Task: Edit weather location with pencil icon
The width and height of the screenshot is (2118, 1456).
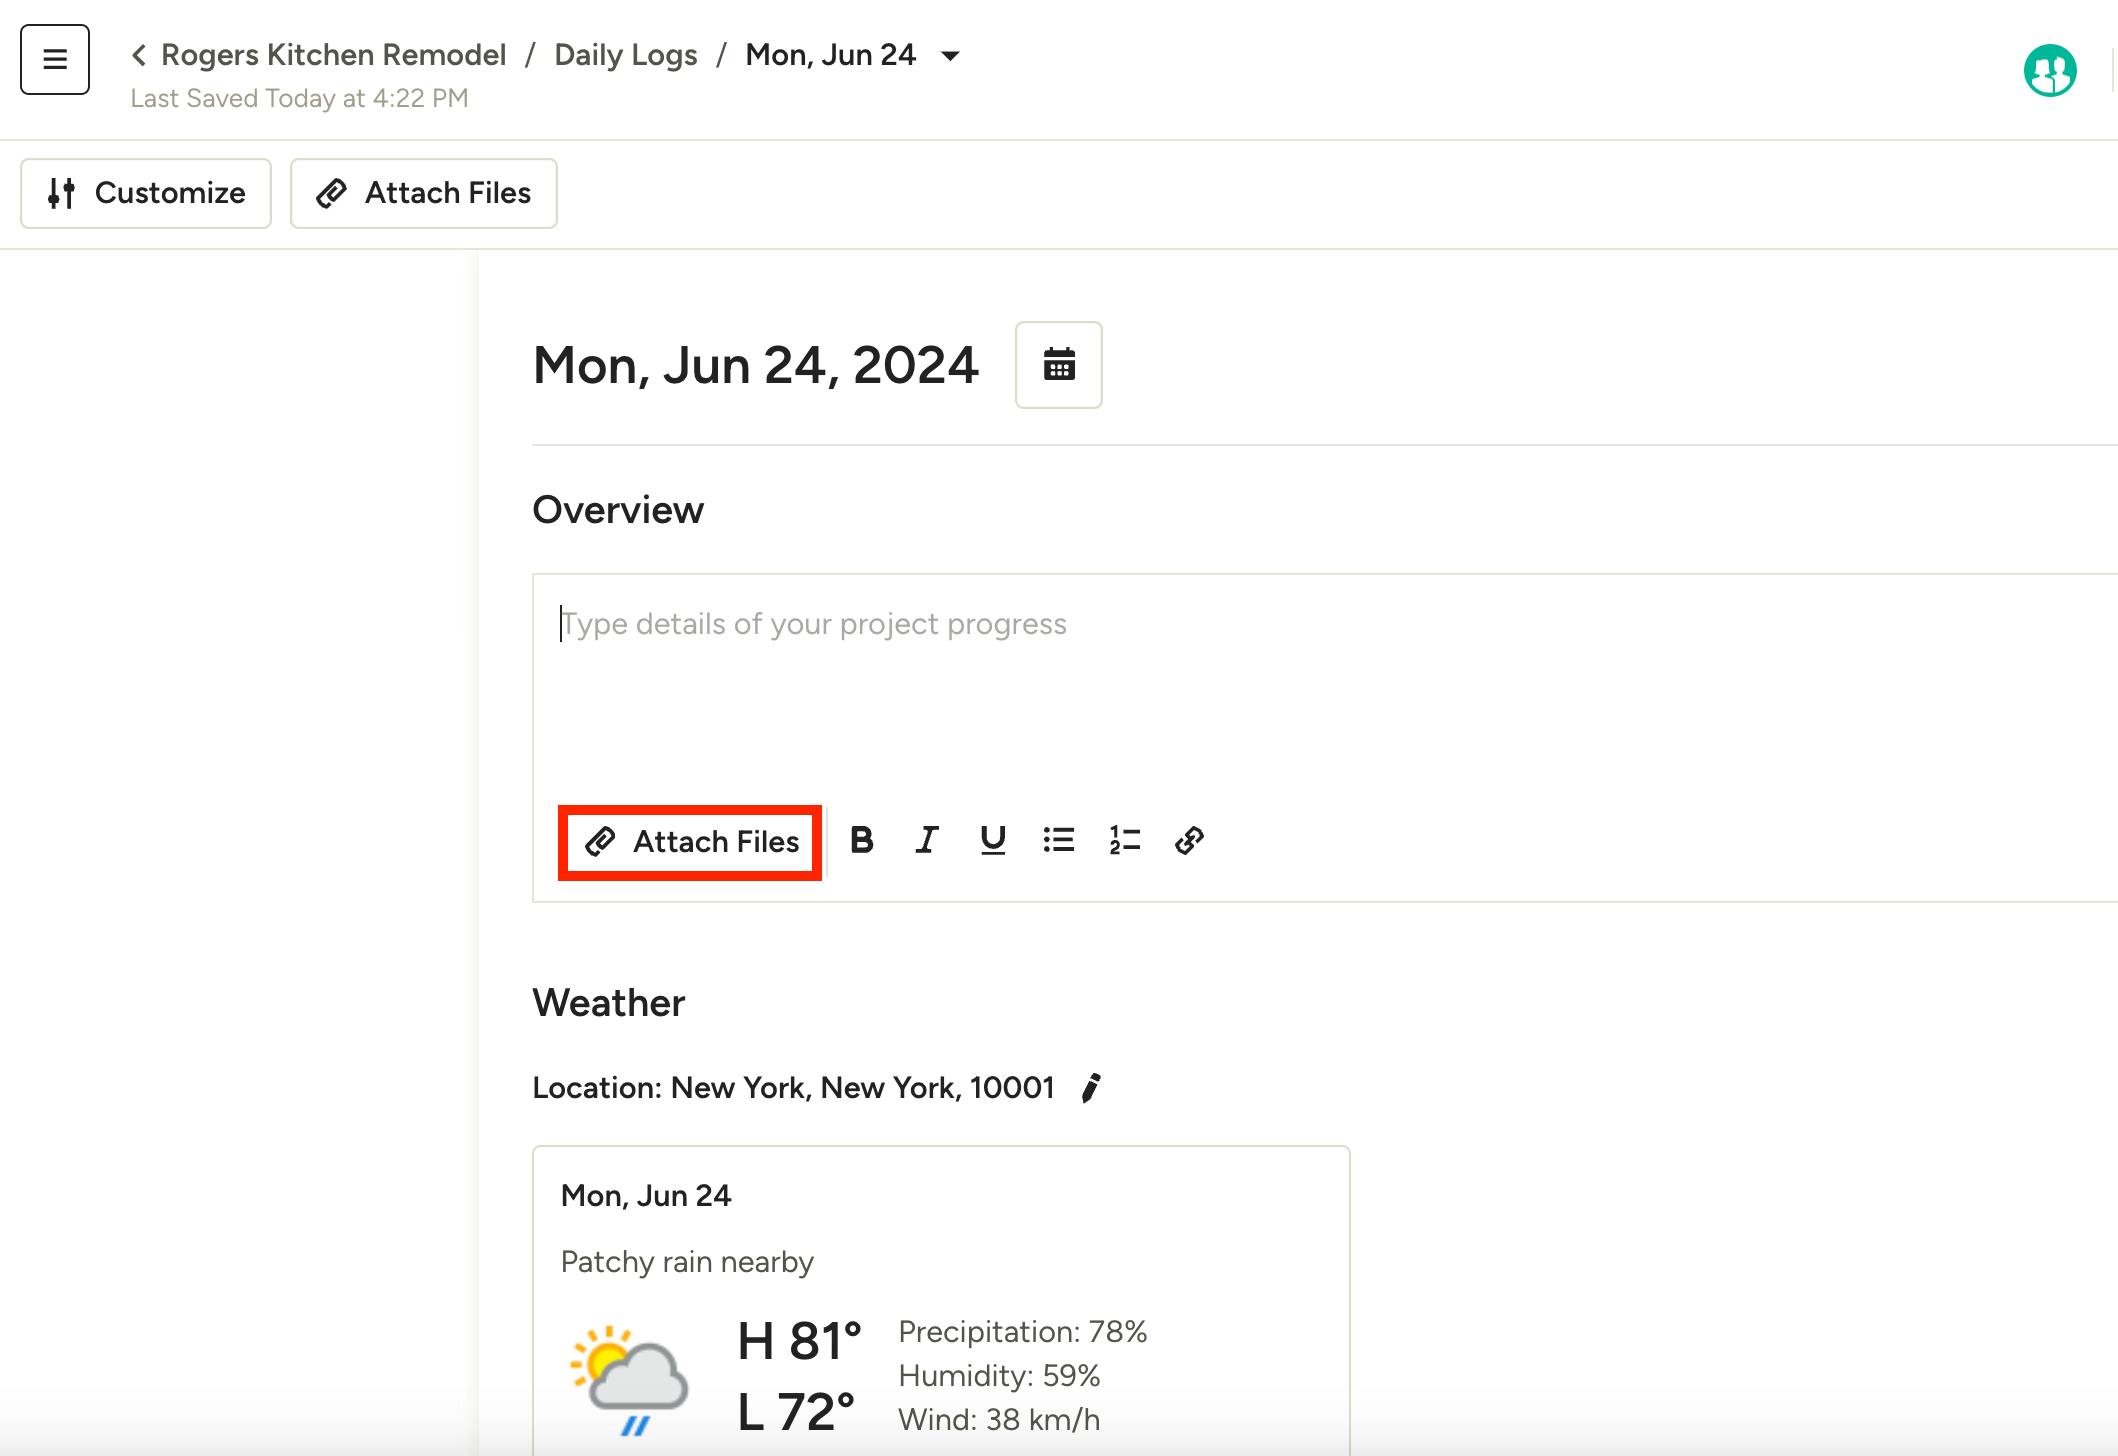Action: tap(1091, 1088)
